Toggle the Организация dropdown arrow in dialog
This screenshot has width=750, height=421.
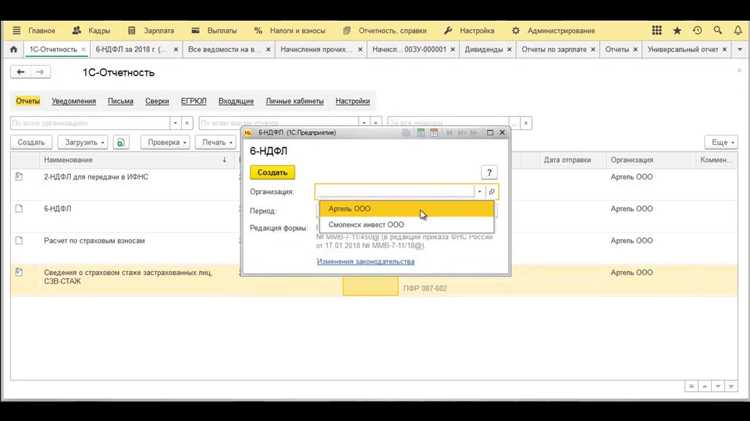[x=479, y=192]
